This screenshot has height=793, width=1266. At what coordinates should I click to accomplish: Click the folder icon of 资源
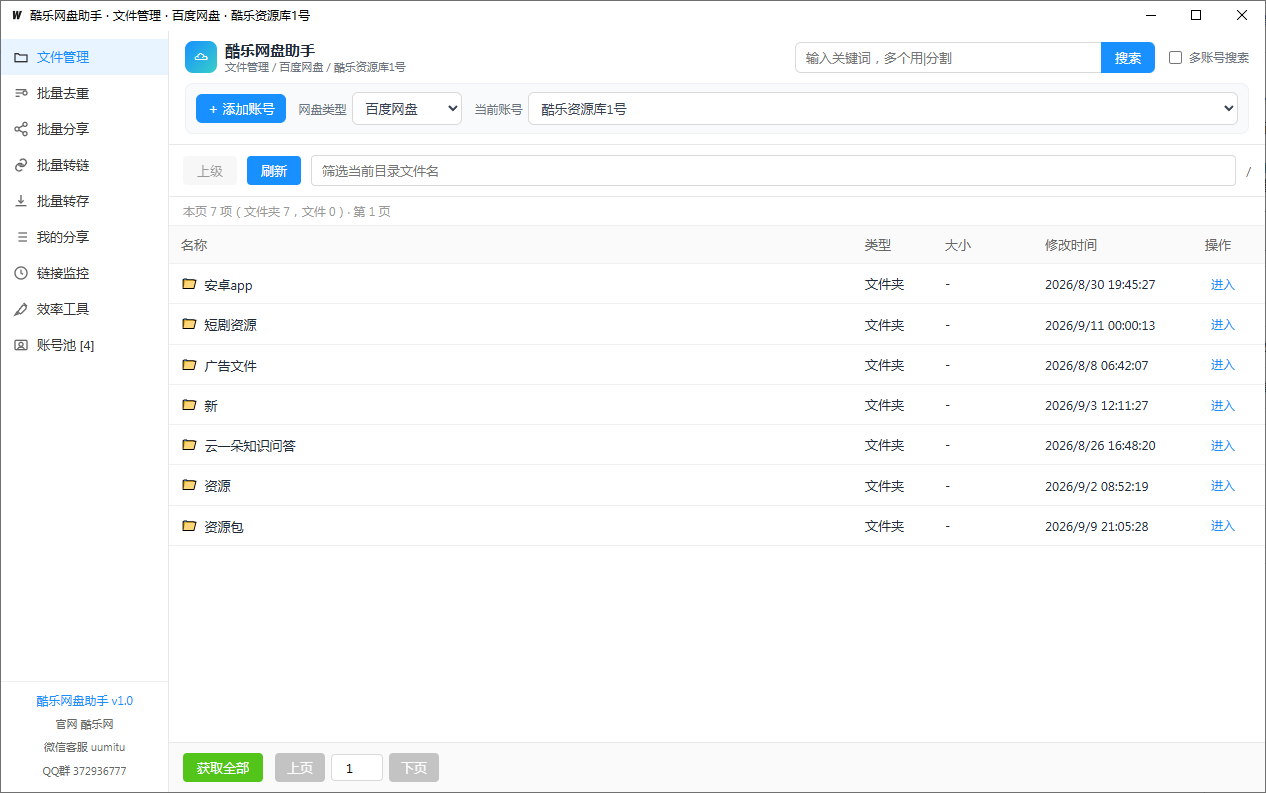pos(189,485)
